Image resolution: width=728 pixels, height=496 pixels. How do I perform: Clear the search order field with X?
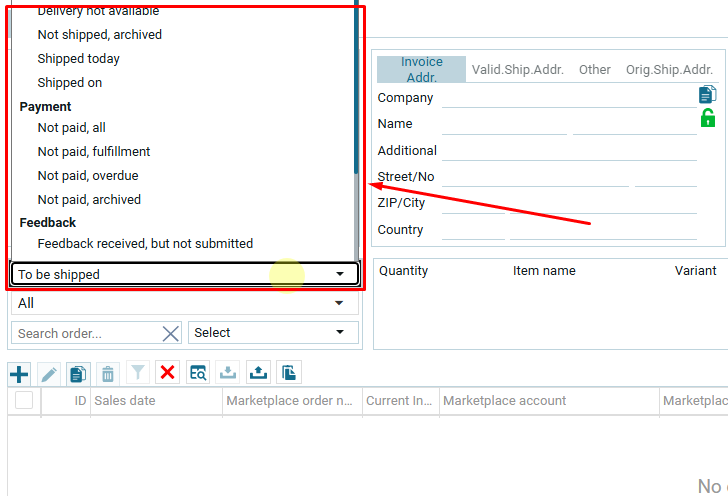pos(171,333)
